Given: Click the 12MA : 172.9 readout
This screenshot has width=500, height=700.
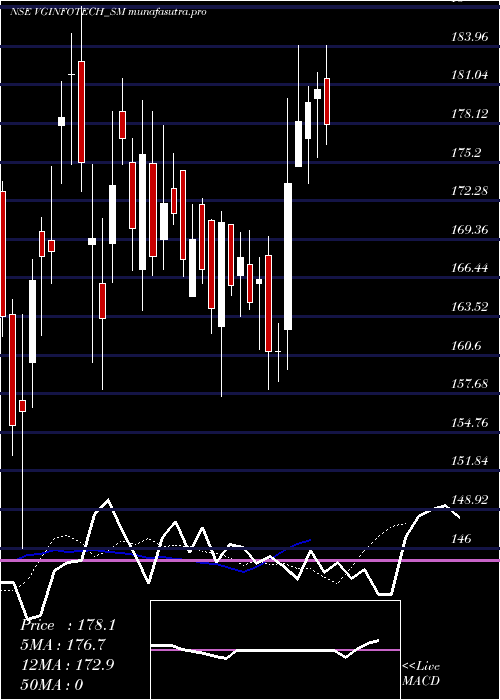Looking at the screenshot, I should pos(67,664).
